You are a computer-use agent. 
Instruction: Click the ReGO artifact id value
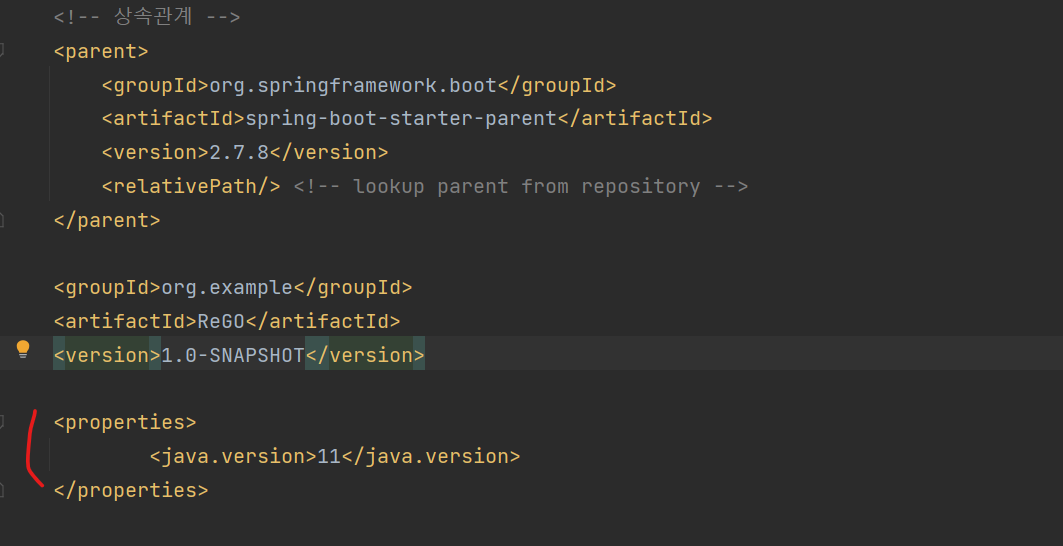pyautogui.click(x=220, y=321)
